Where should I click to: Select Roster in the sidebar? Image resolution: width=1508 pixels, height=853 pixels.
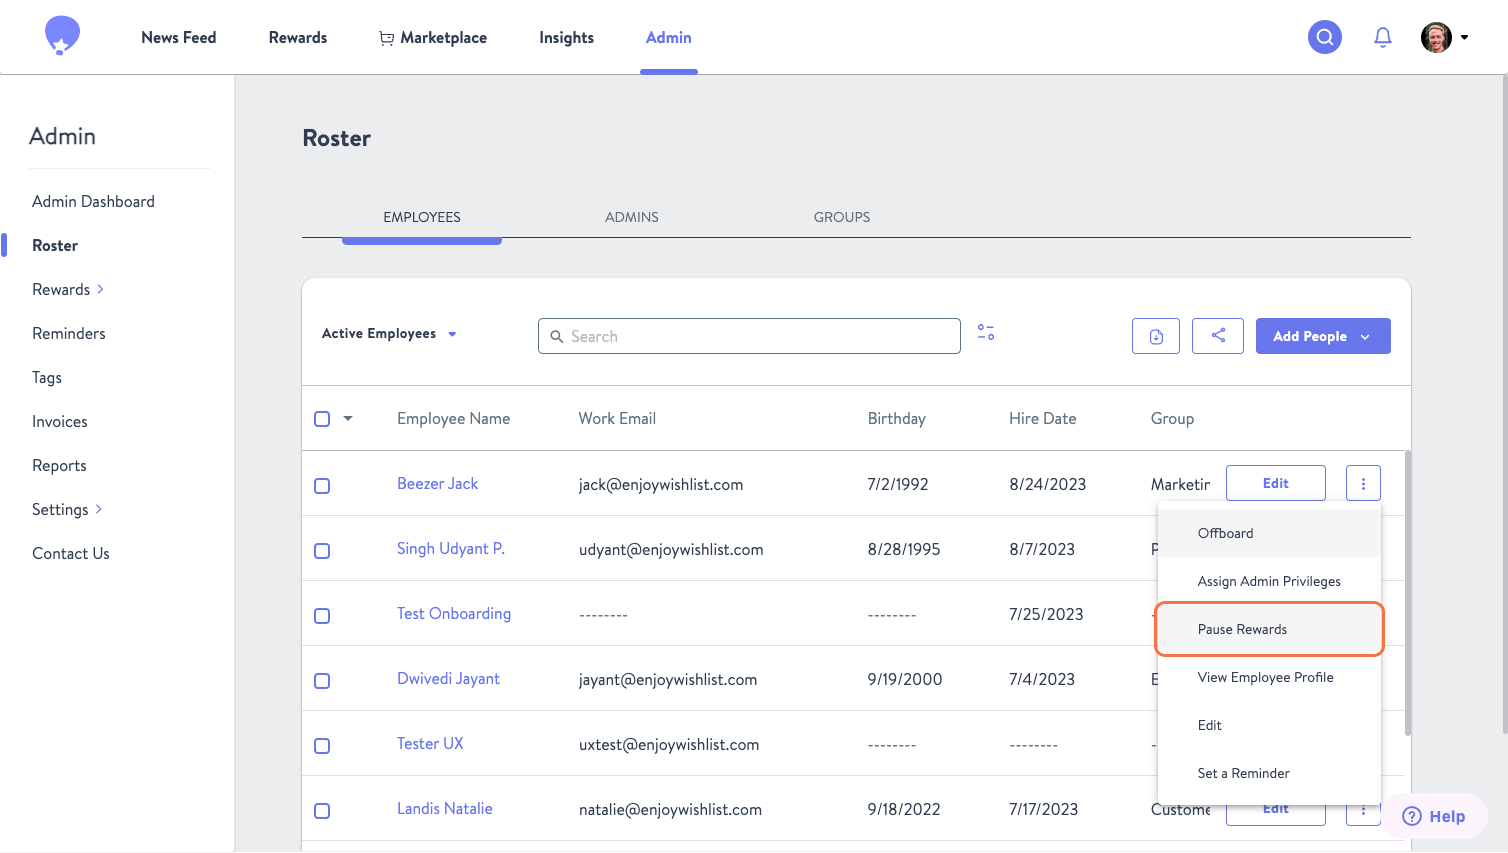(55, 245)
